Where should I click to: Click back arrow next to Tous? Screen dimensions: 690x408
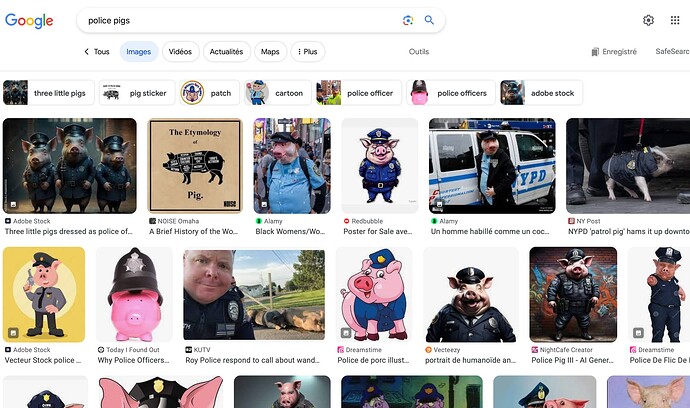tap(86, 51)
